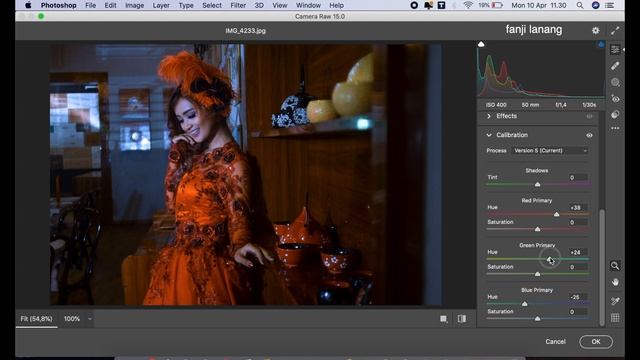Select the Healing brush tool
The image size is (640, 360).
pos(615,66)
